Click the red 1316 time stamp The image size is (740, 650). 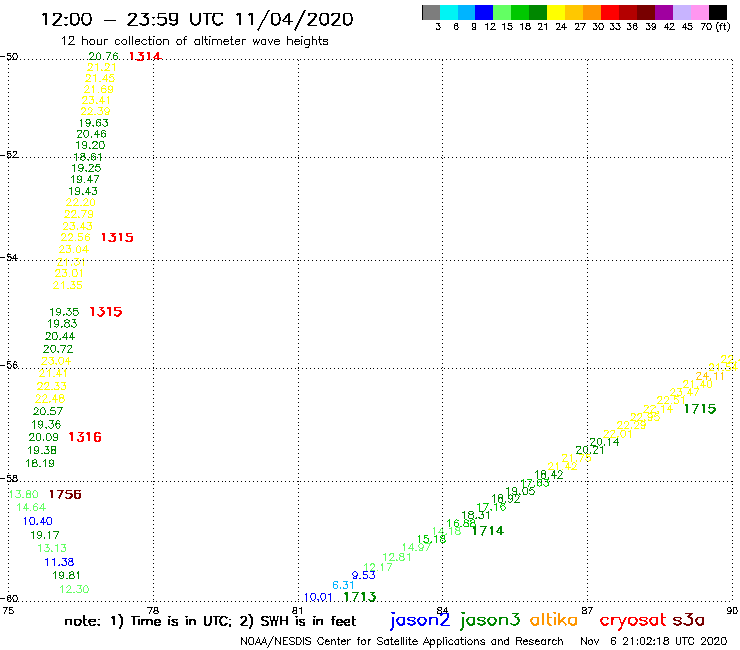tap(85, 437)
